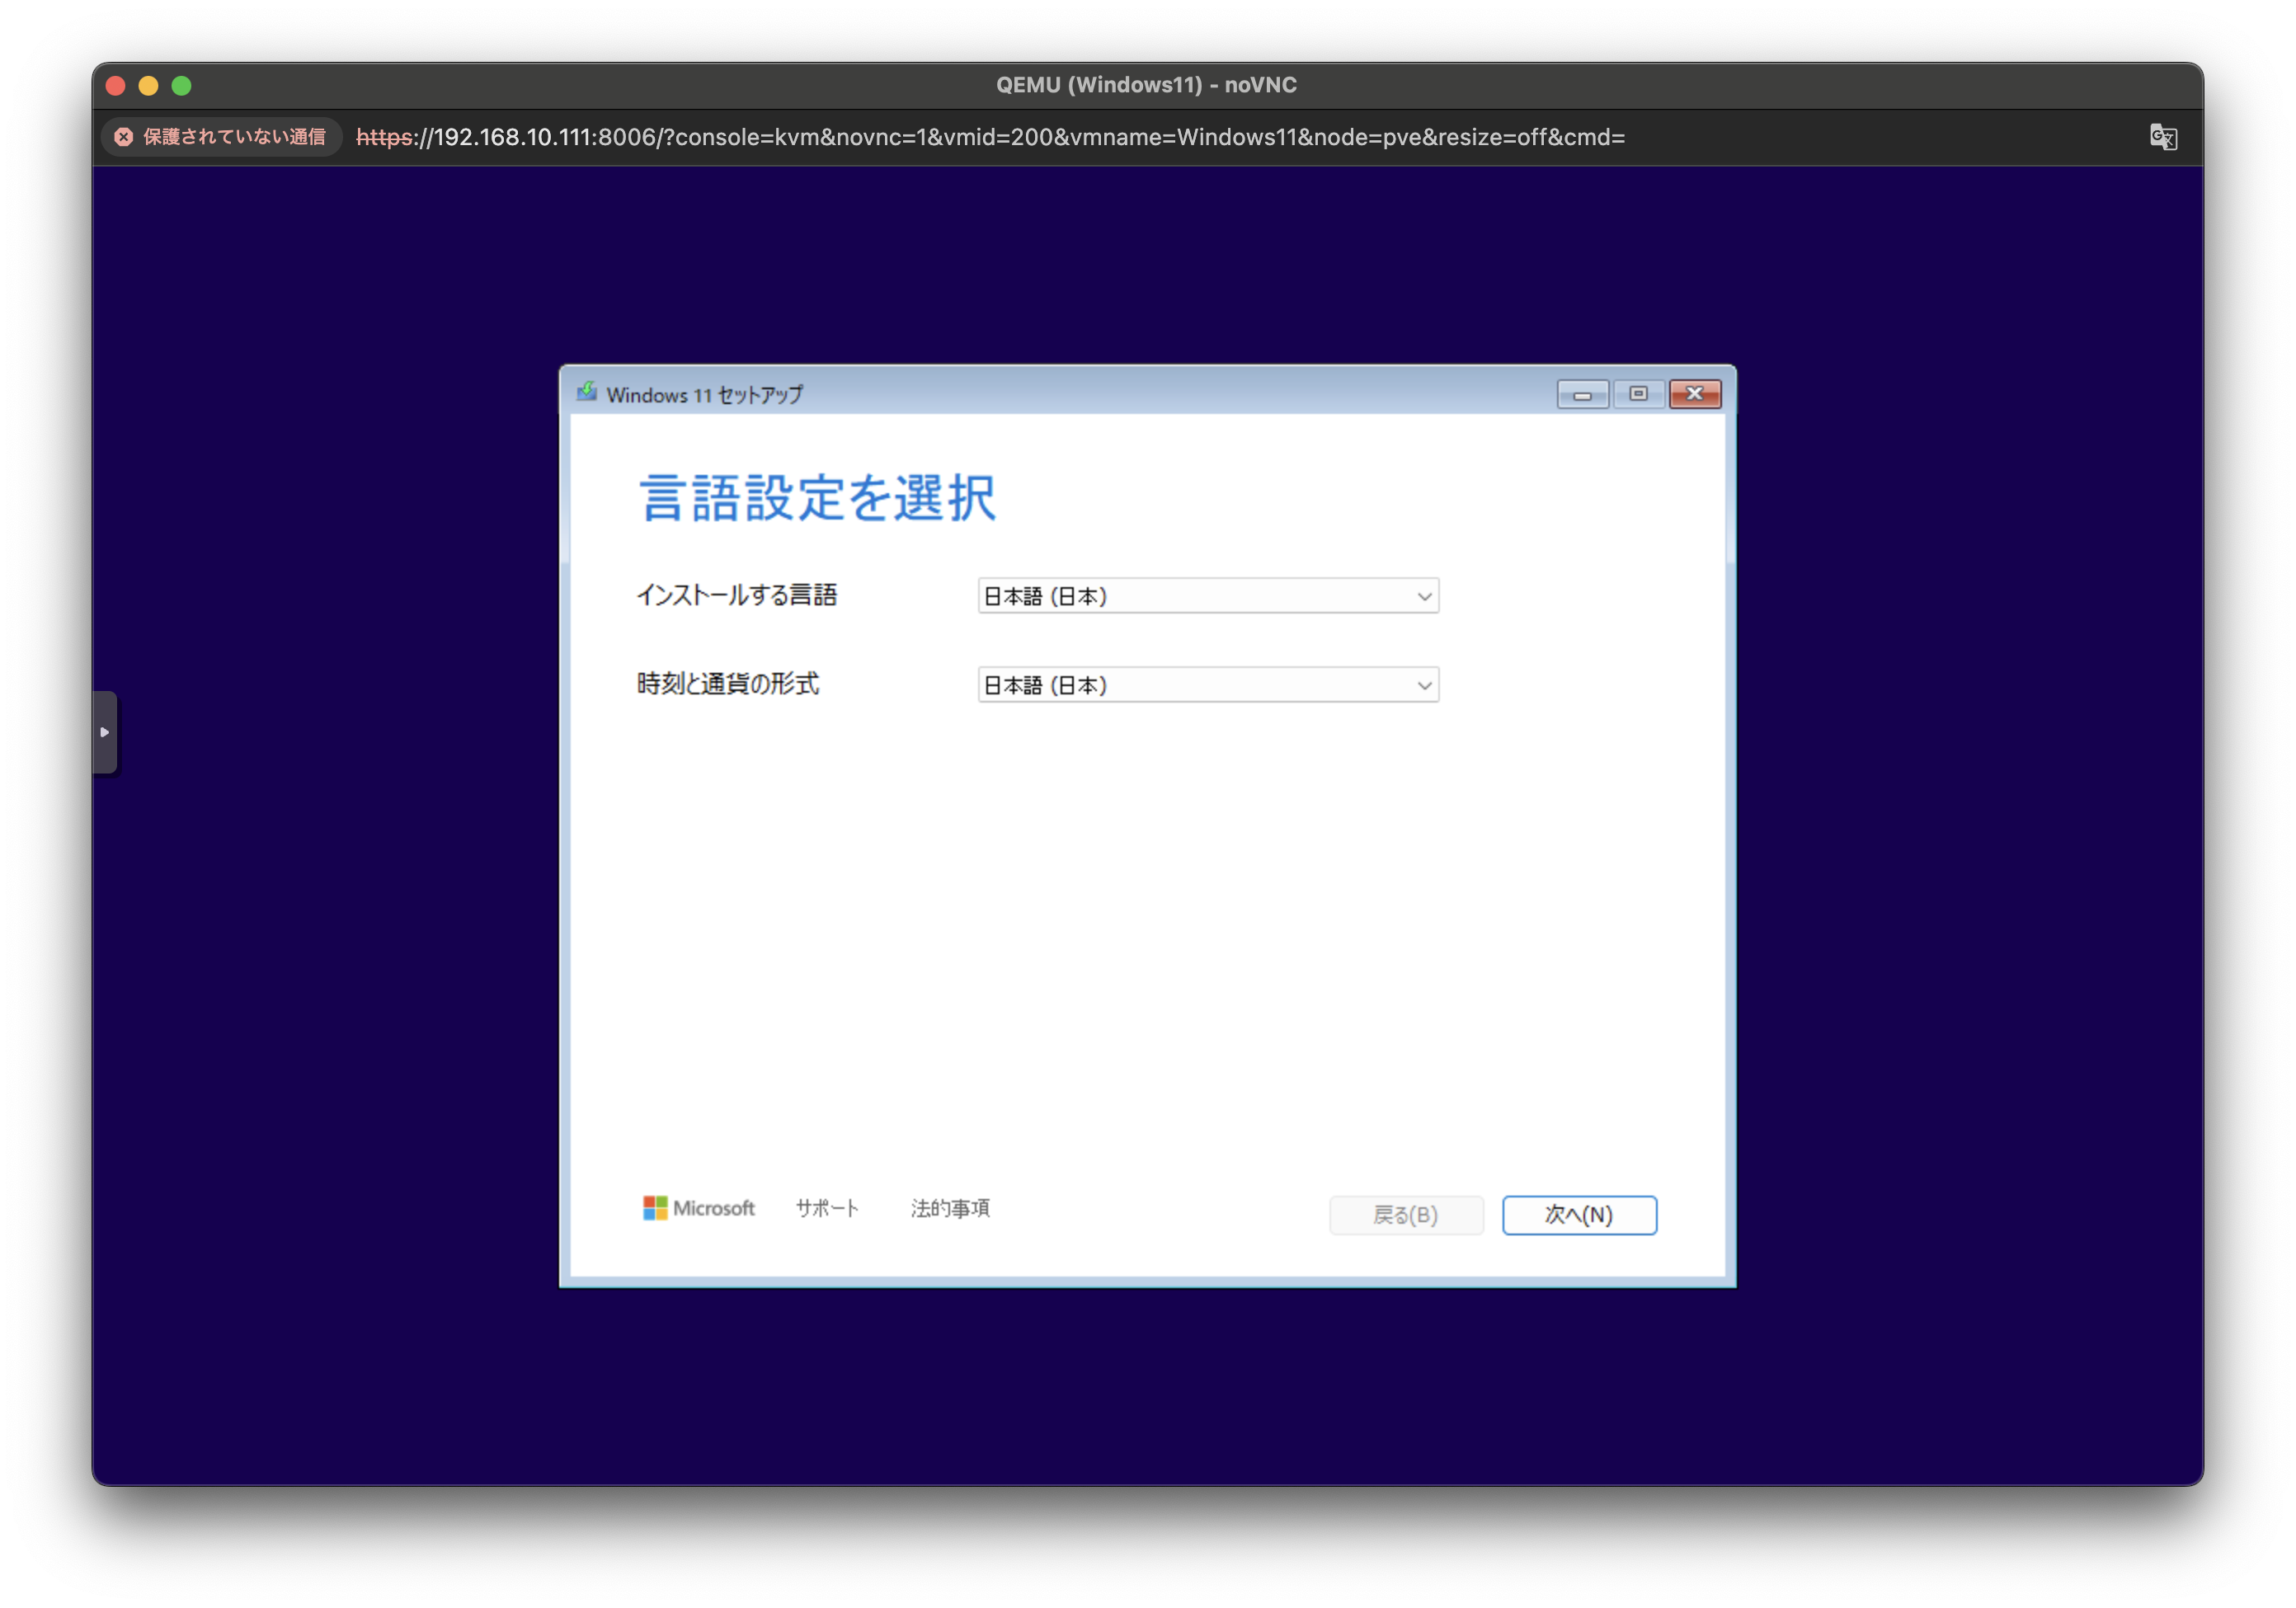Click the Microsoft logo in the footer
Viewport: 2296px width, 1608px height.
tap(699, 1208)
